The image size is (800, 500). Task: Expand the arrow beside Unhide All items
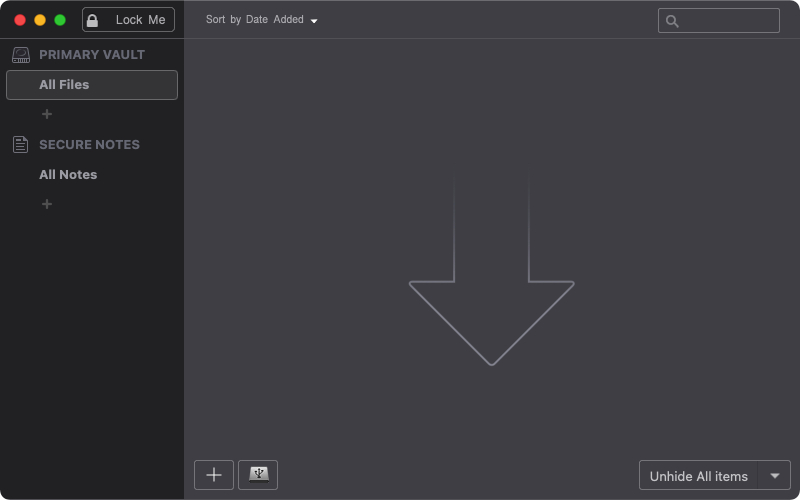775,476
